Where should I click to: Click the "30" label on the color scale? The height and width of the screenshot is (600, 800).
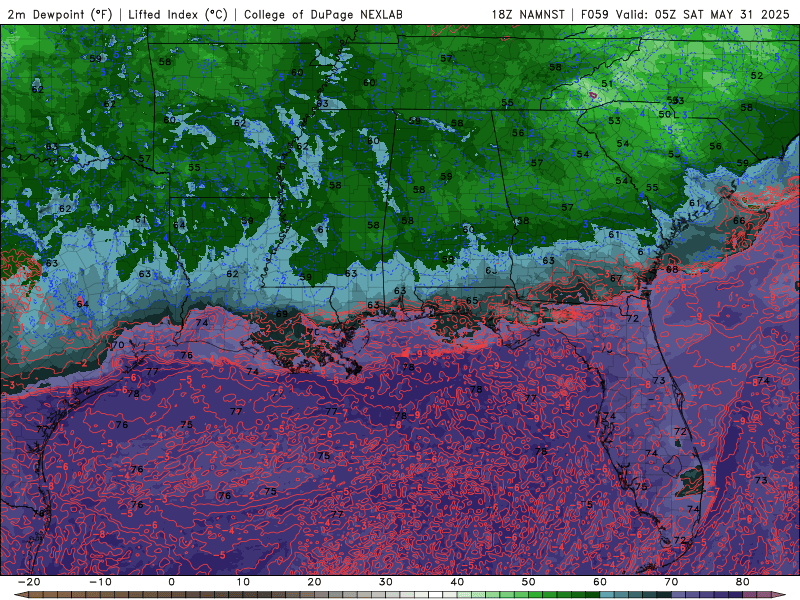coord(386,582)
